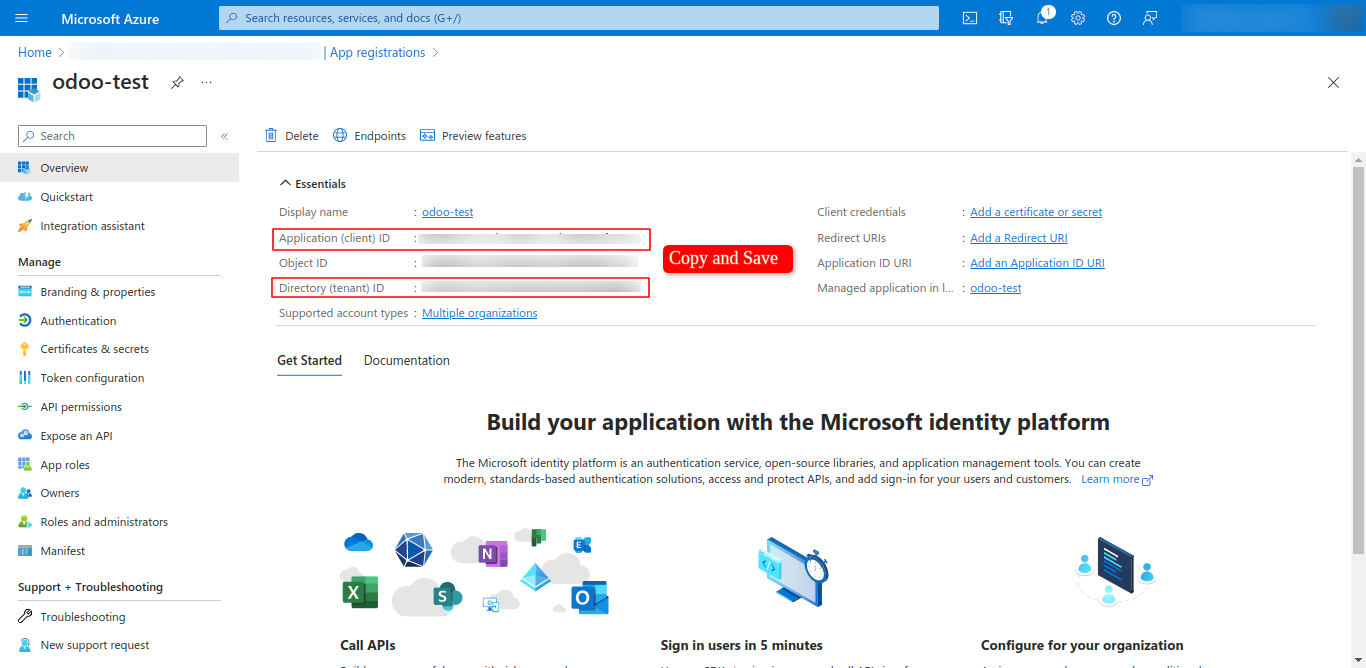Click the Microsoft Azure portal title

coord(110,18)
